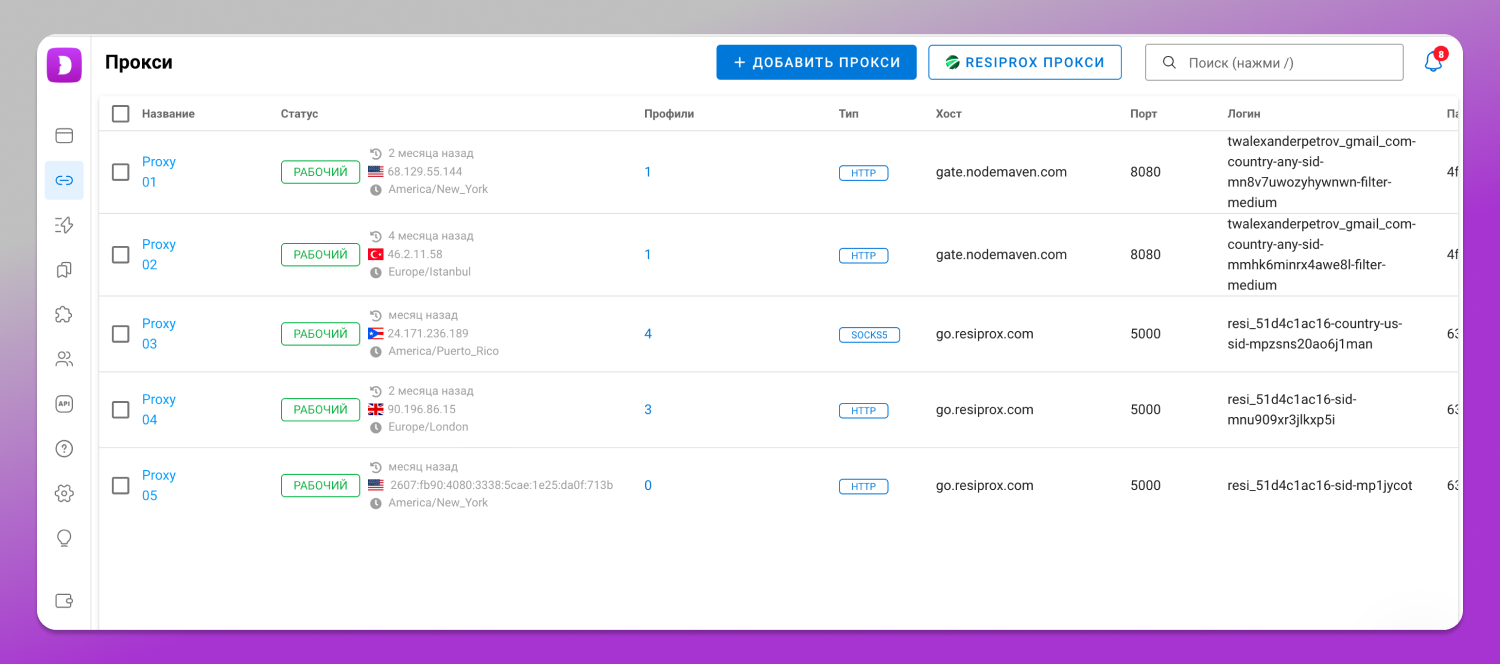
Task: Open the team members icon in sidebar
Action: [64, 359]
